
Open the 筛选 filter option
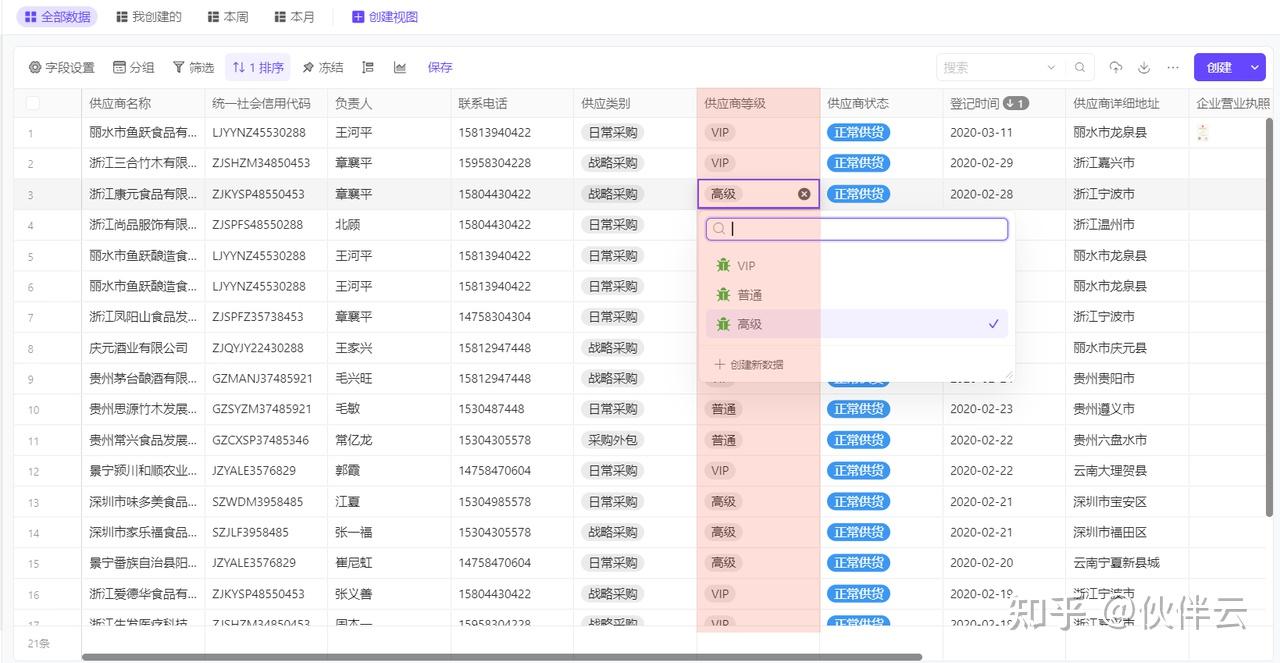point(193,67)
